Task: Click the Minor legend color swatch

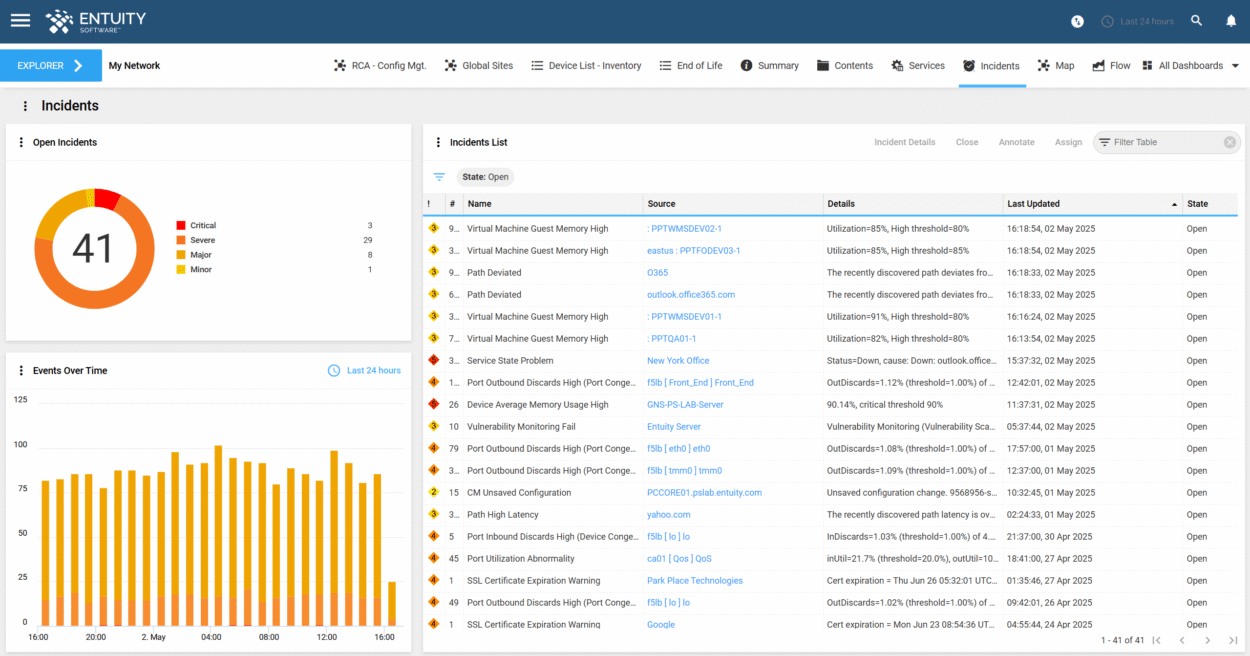Action: 181,270
